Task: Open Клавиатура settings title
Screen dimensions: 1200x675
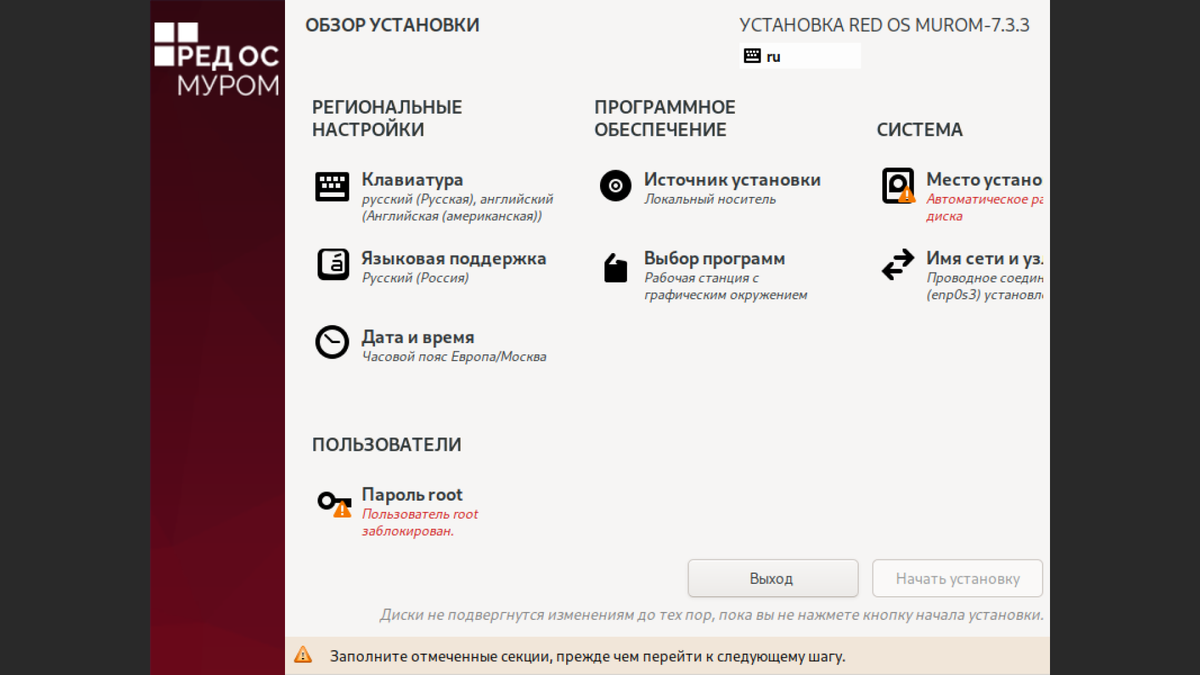Action: [412, 180]
